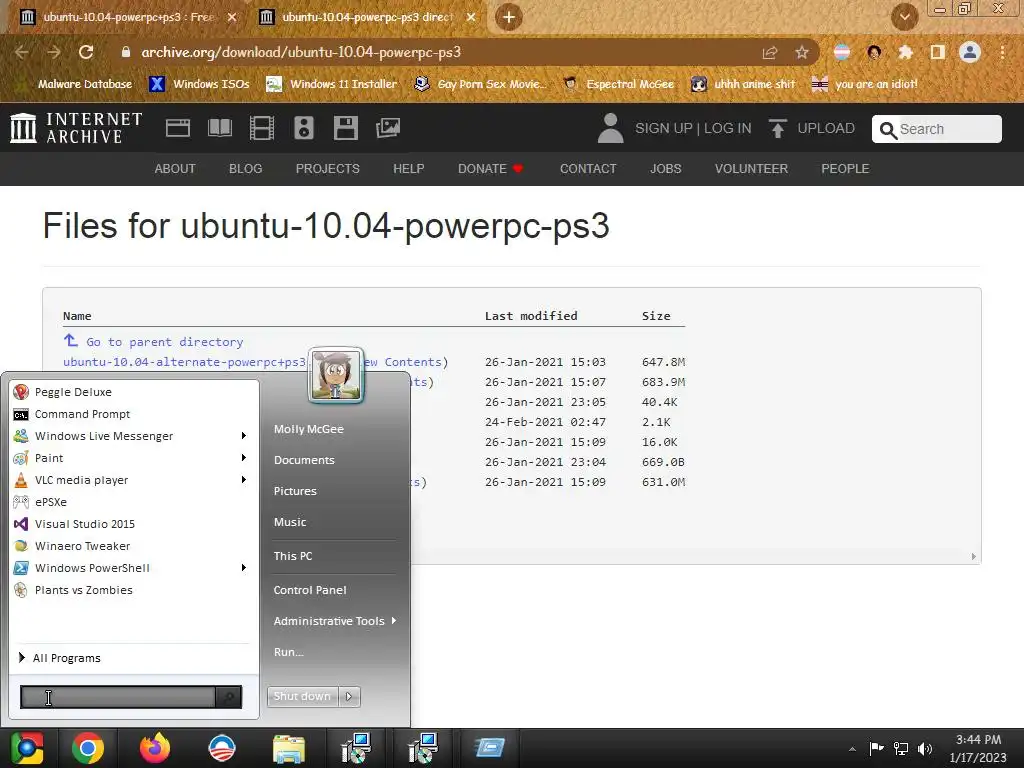Click Go to parent directory link

pos(165,342)
